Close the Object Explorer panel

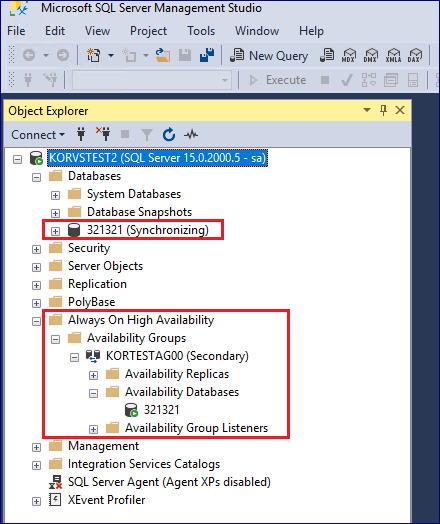(x=400, y=110)
